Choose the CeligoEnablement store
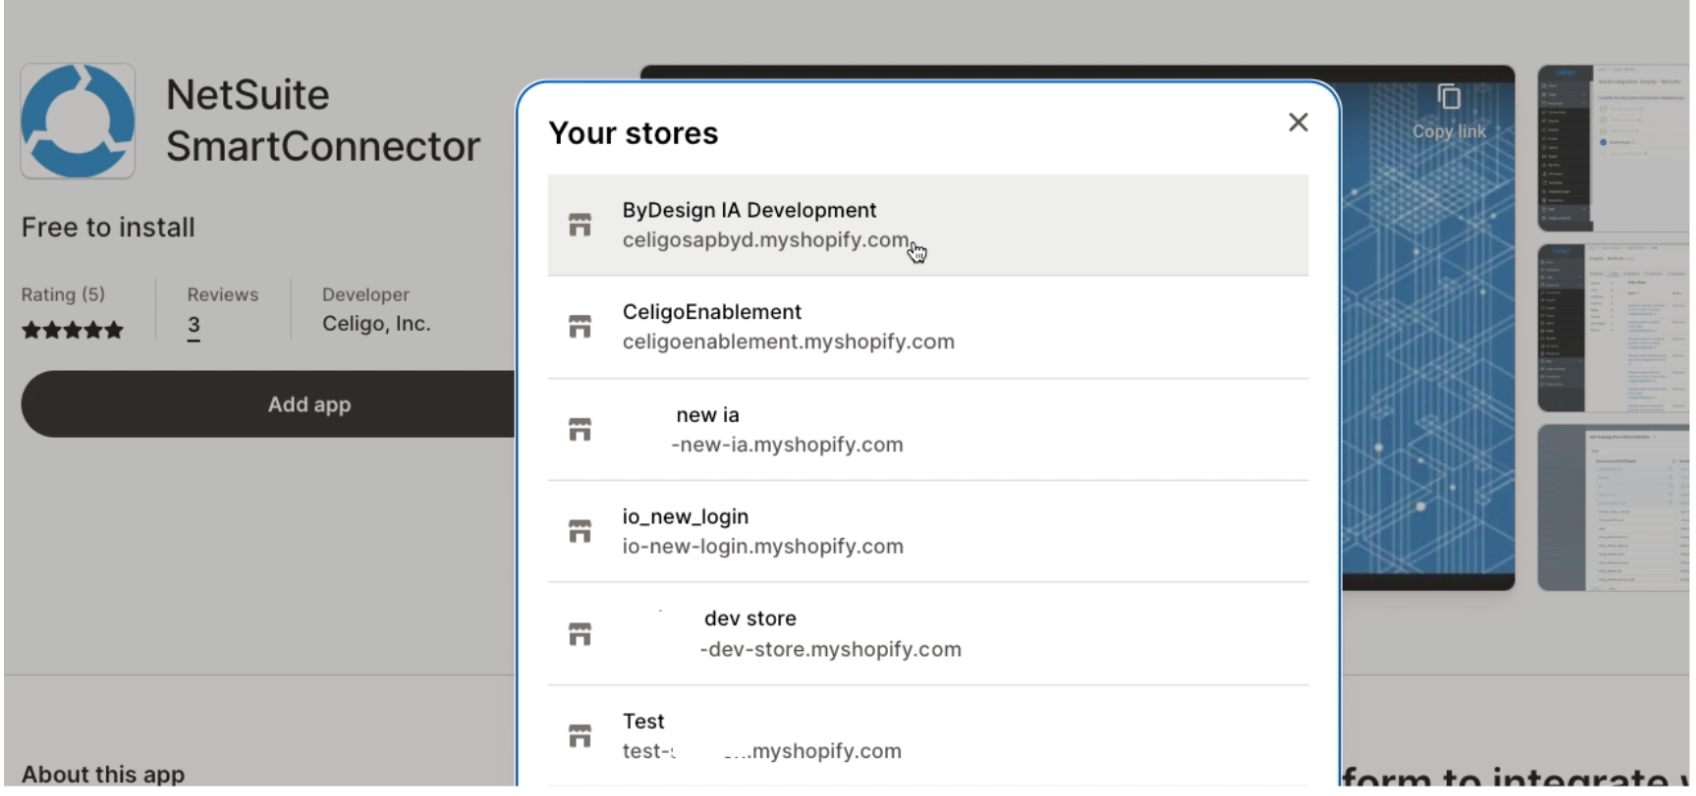This screenshot has width=1696, height=796. click(x=928, y=327)
